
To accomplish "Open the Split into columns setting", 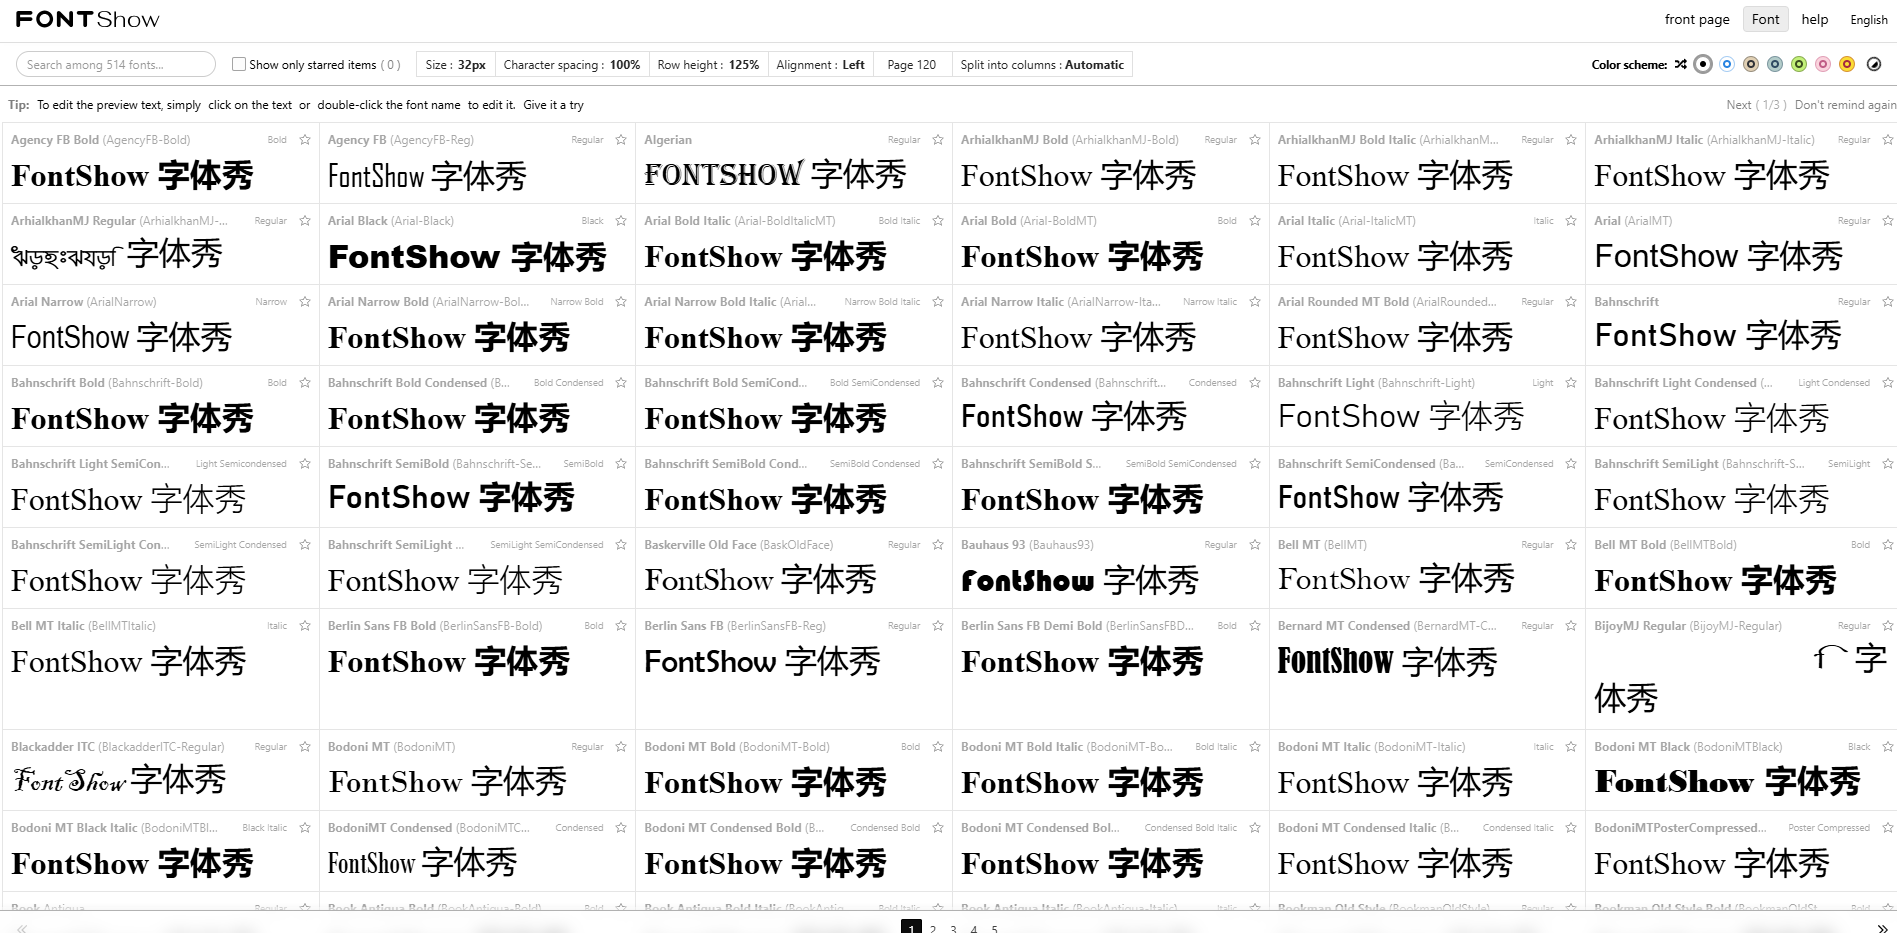I will click(1042, 64).
